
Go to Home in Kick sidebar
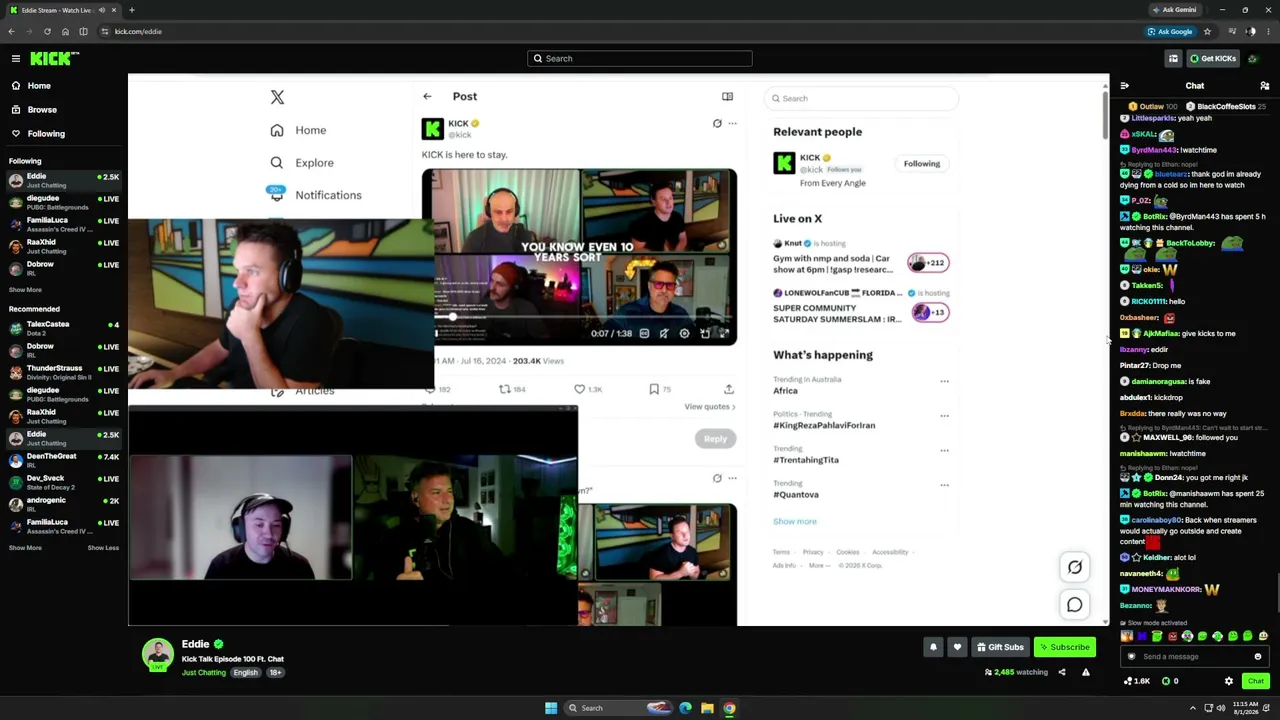(39, 86)
